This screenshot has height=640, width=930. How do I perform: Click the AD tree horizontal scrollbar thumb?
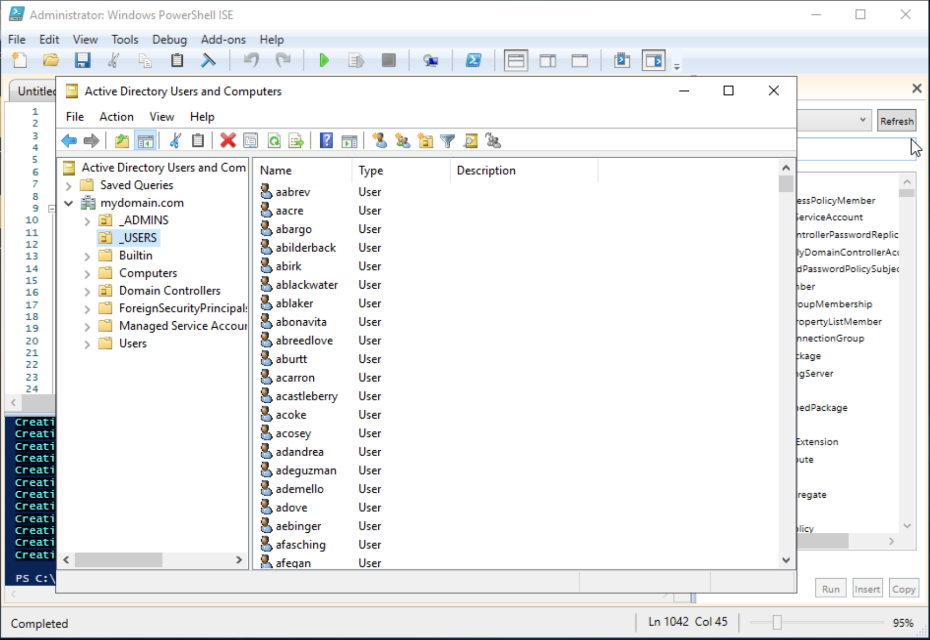pyautogui.click(x=118, y=560)
